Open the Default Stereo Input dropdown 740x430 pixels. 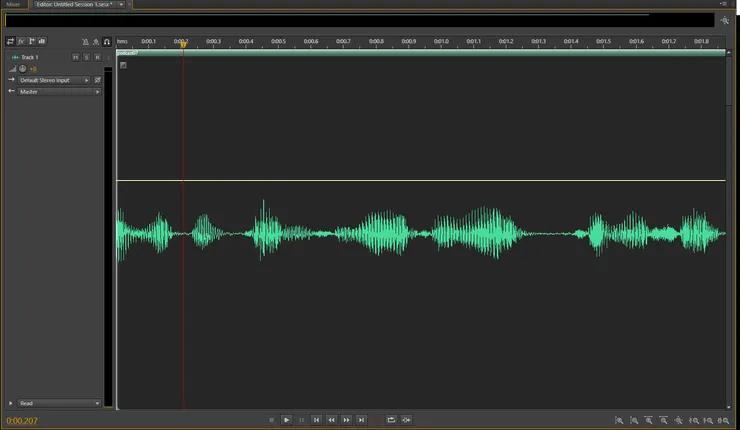point(55,80)
